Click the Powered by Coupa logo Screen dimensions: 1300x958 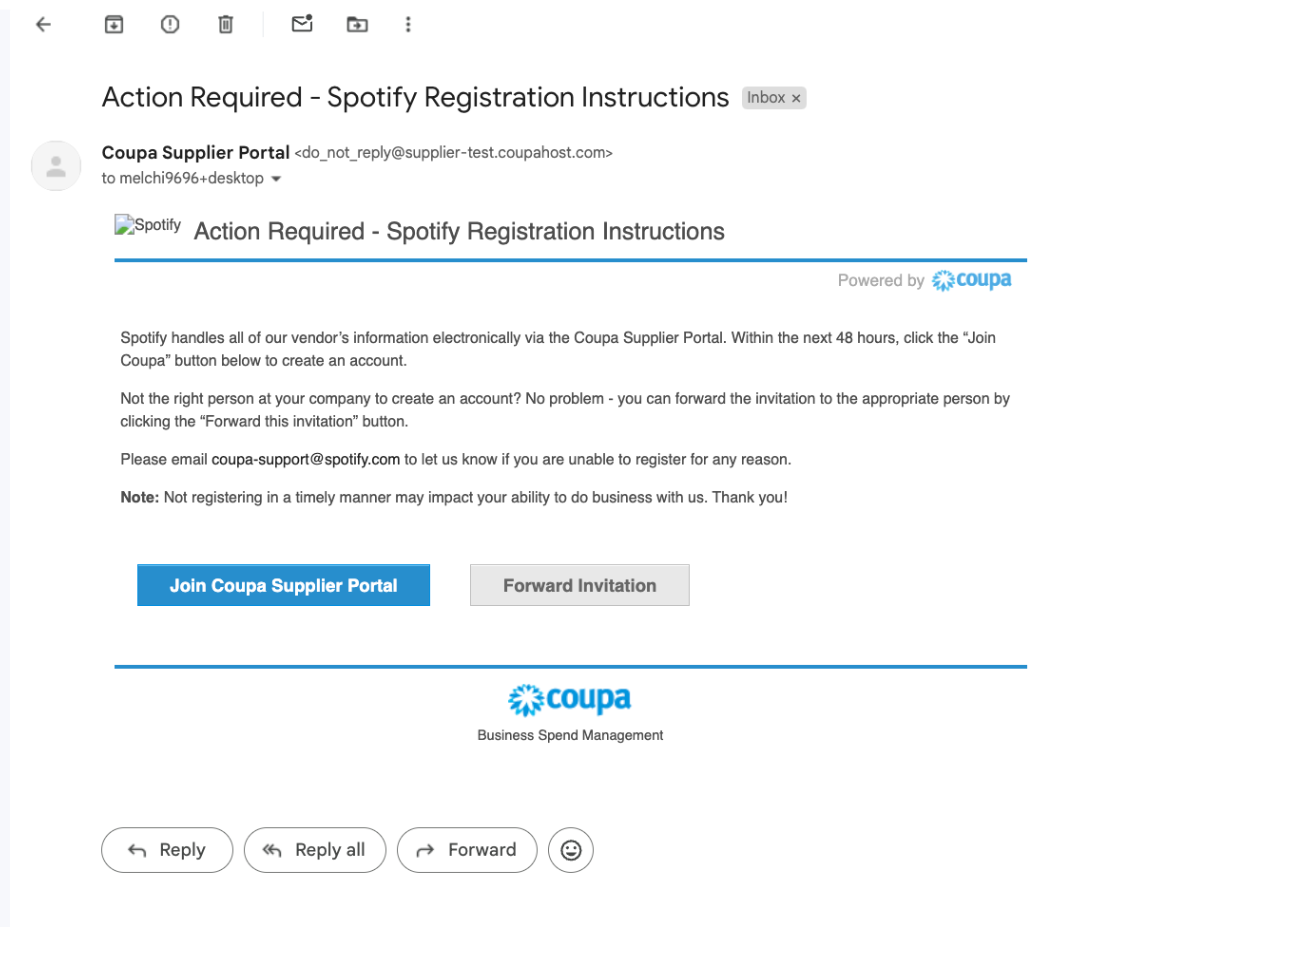971,280
